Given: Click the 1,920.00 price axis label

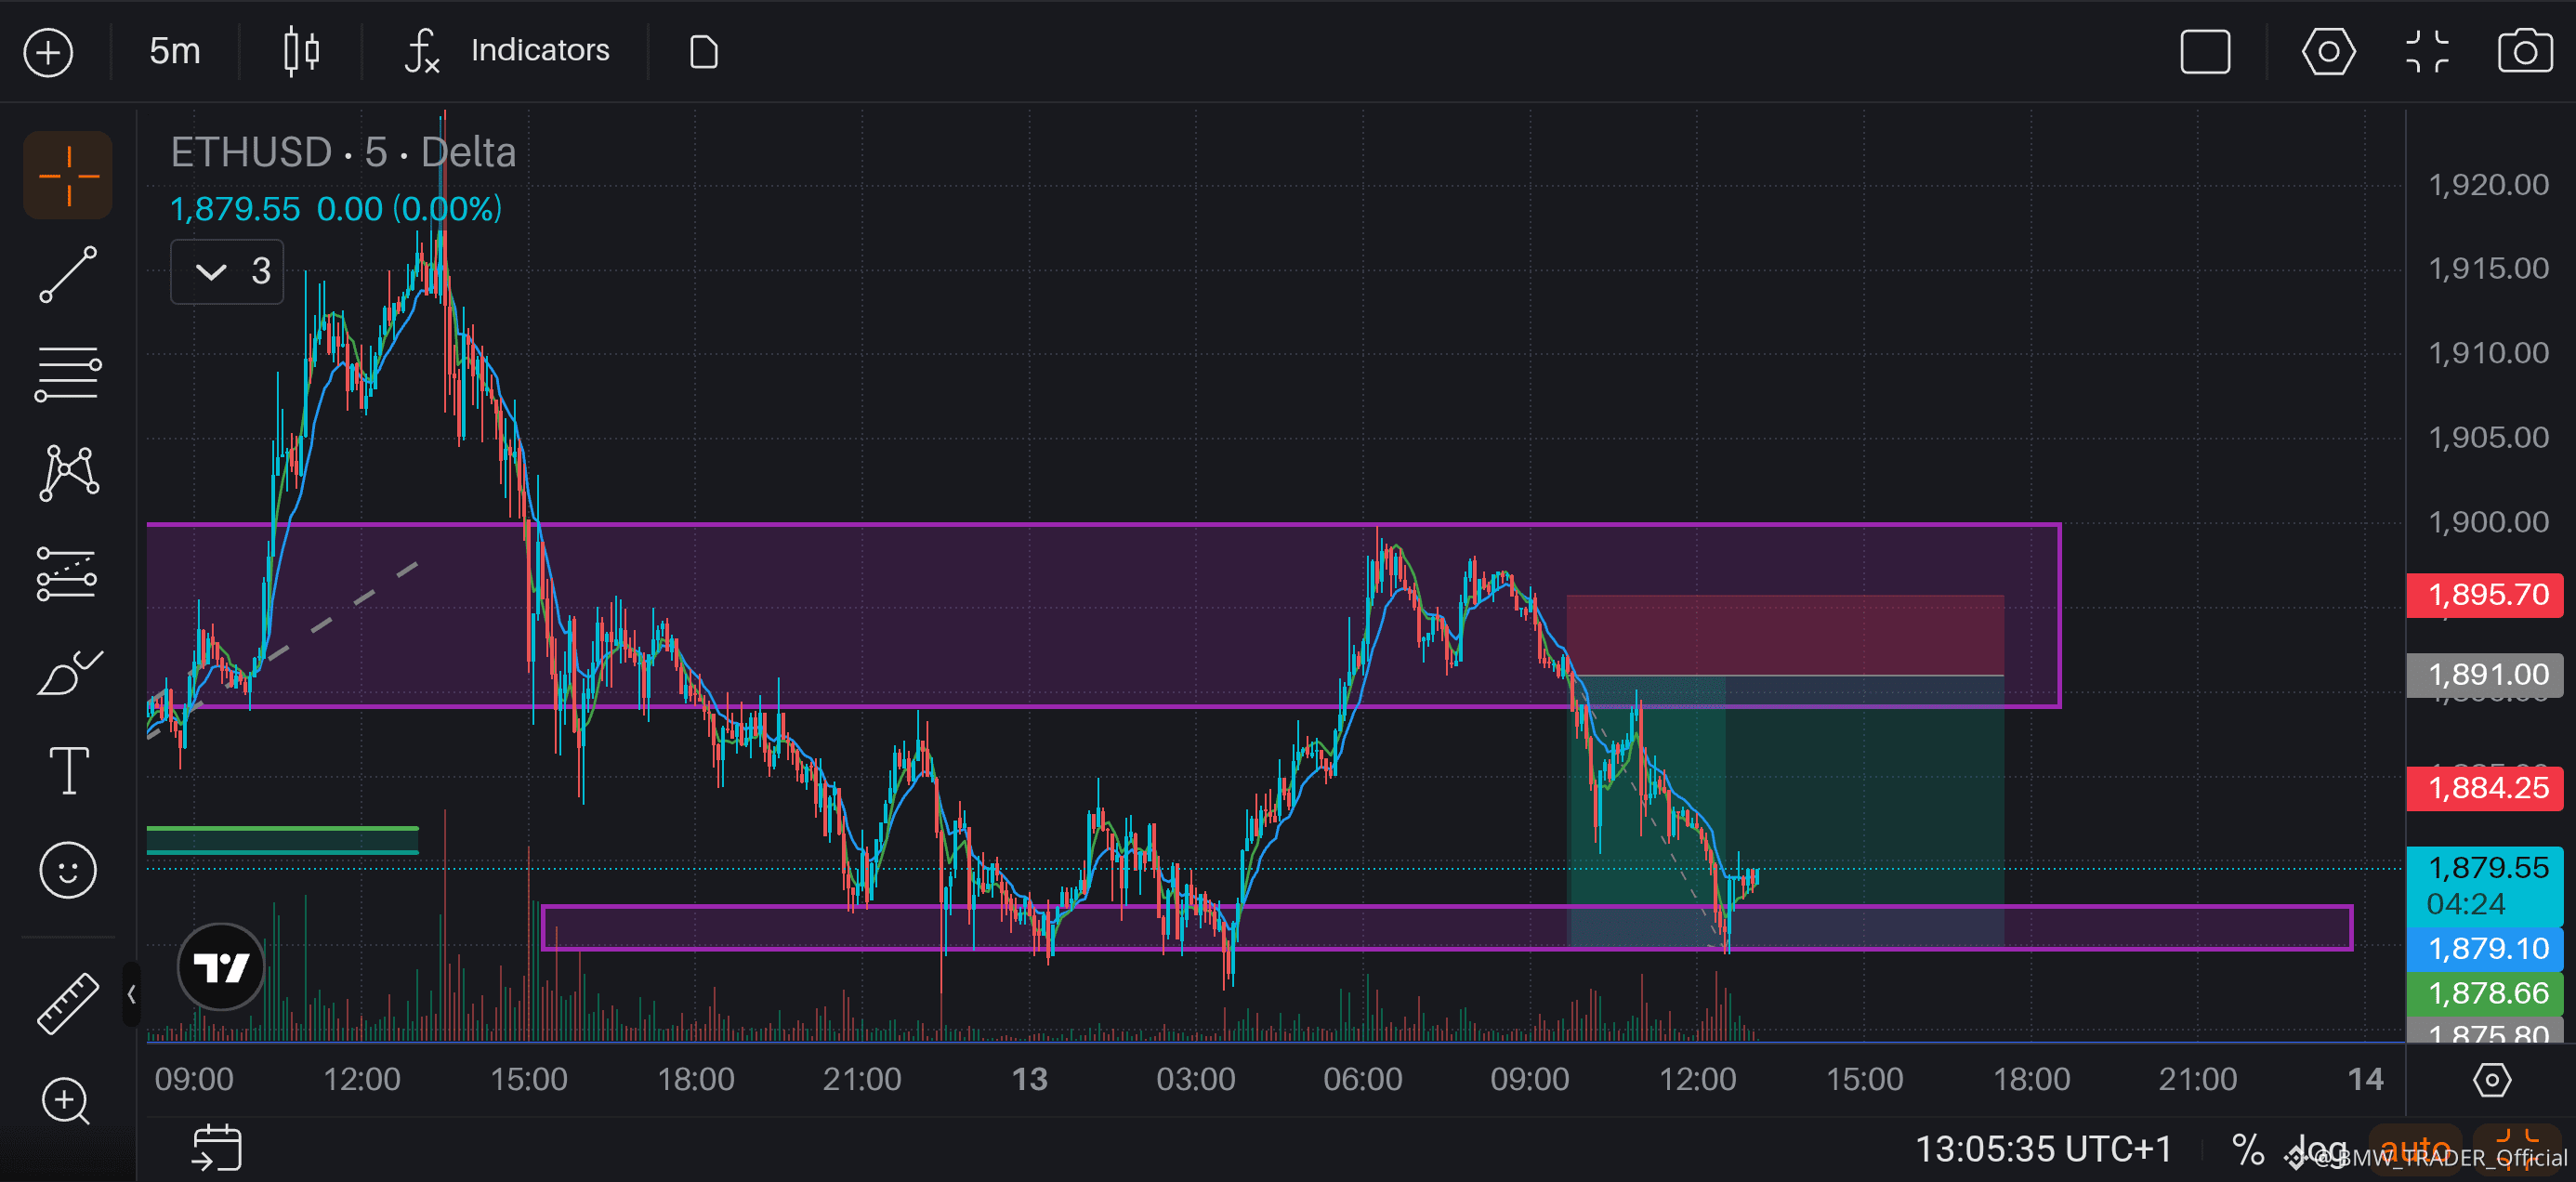Looking at the screenshot, I should point(2488,185).
